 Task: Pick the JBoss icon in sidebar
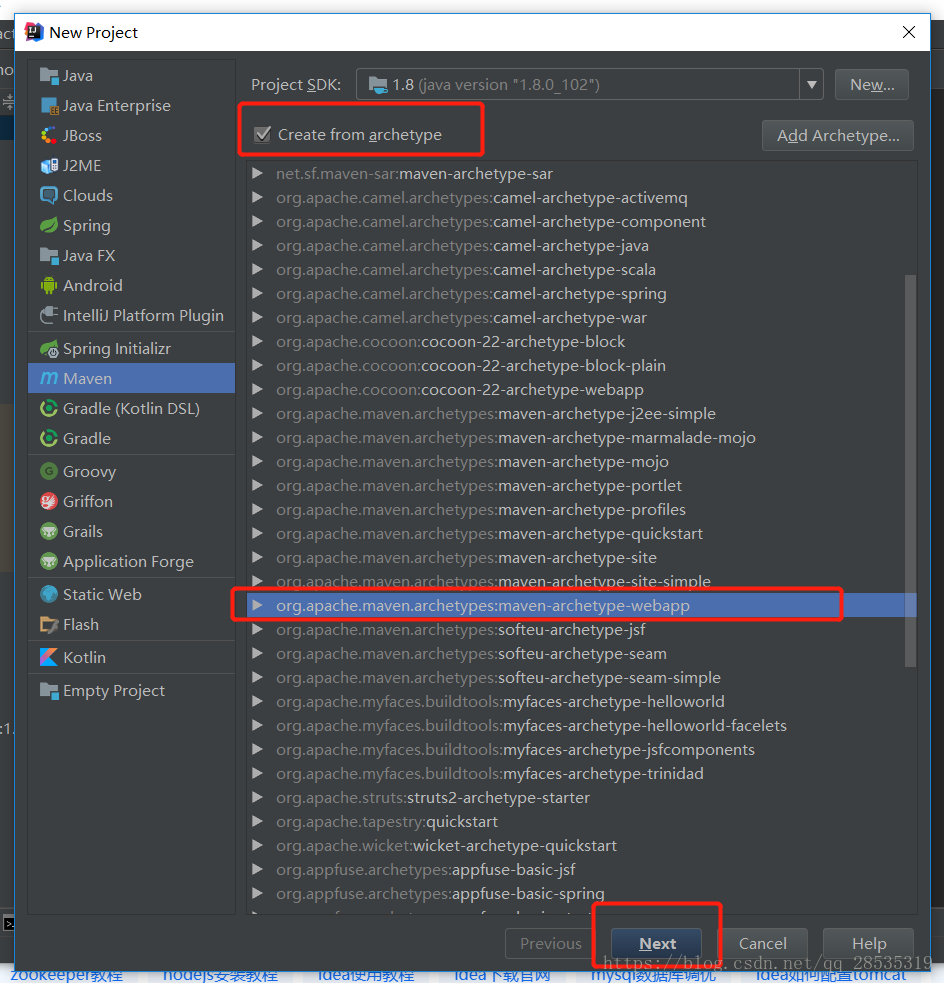[49, 136]
